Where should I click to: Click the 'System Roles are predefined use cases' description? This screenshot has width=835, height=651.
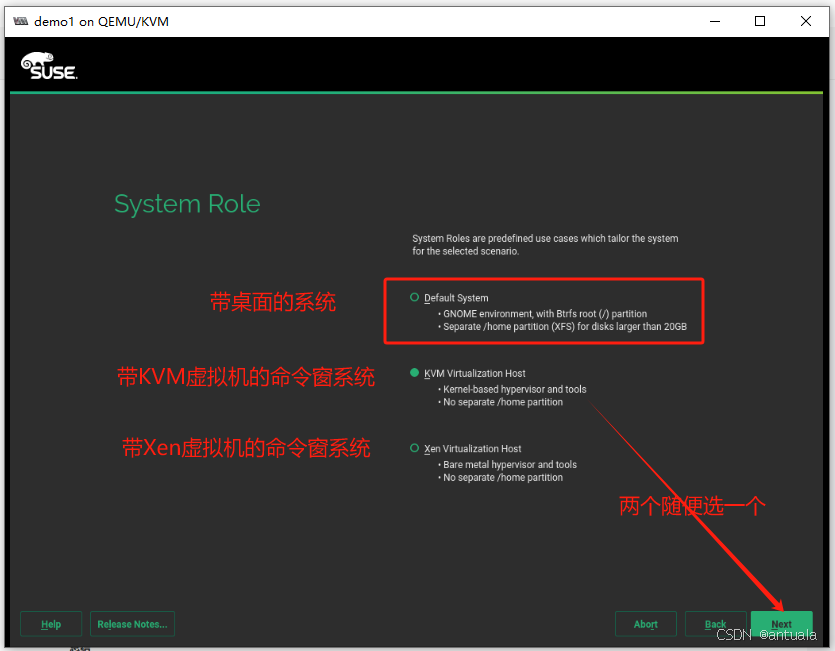click(x=545, y=245)
